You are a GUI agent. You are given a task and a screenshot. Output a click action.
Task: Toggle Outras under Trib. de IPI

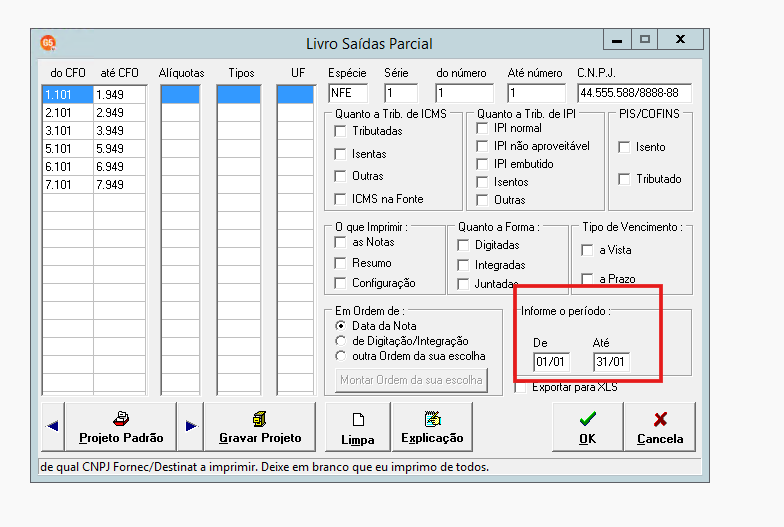coord(482,200)
